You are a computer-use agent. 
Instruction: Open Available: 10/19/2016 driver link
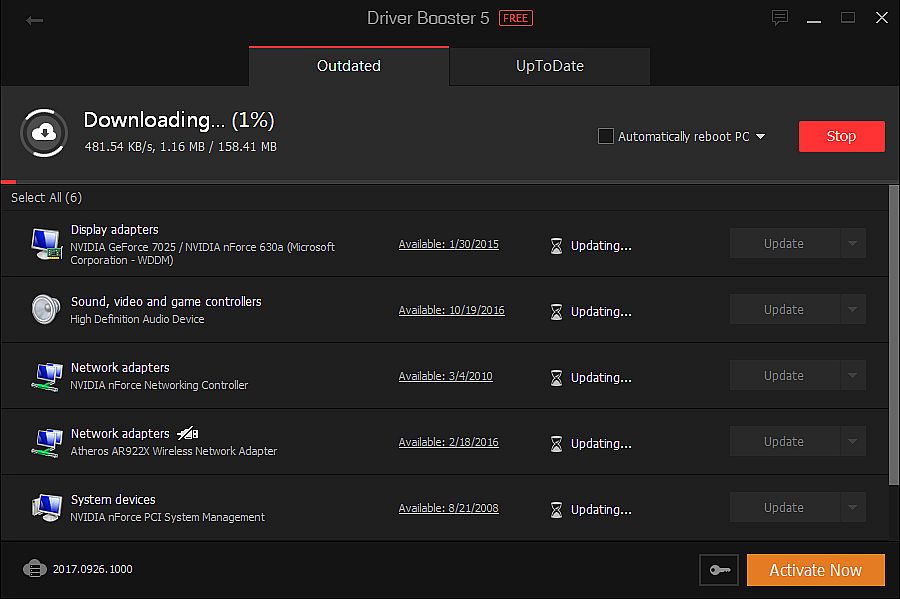coord(452,310)
